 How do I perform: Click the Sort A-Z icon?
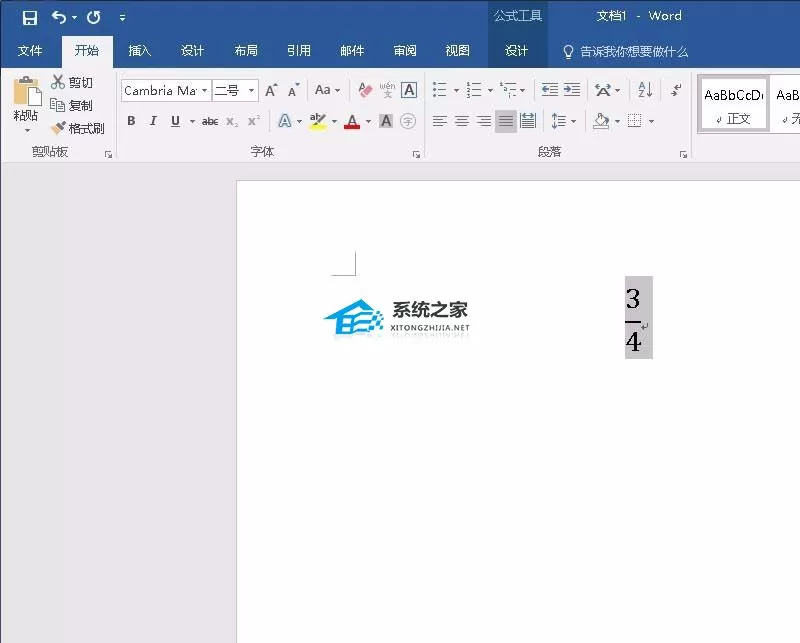point(645,90)
